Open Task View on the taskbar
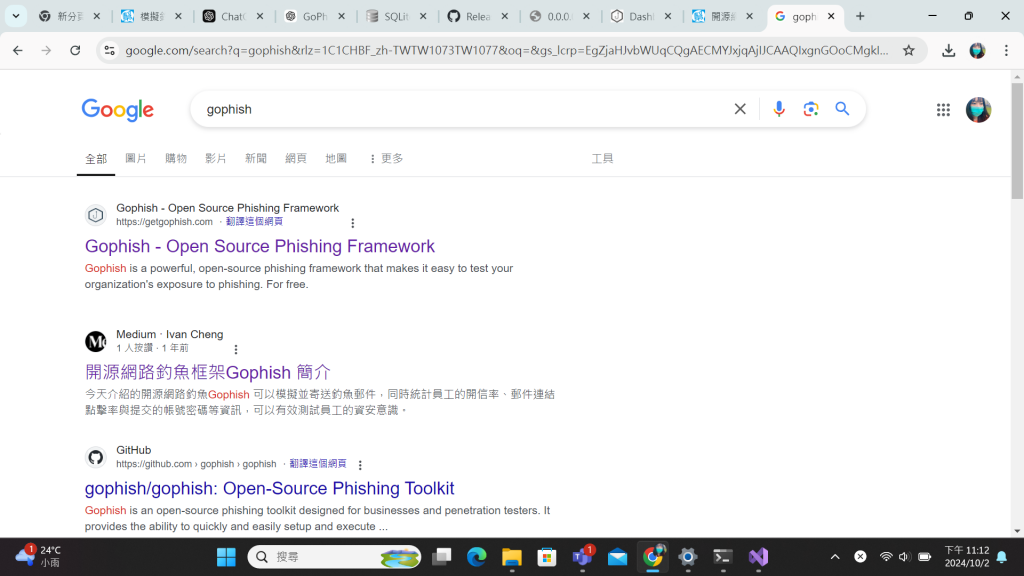The width and height of the screenshot is (1024, 576). (x=442, y=557)
